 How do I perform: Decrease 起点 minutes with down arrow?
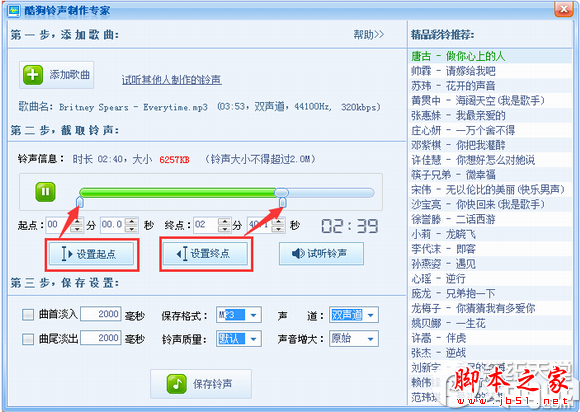coord(77,229)
